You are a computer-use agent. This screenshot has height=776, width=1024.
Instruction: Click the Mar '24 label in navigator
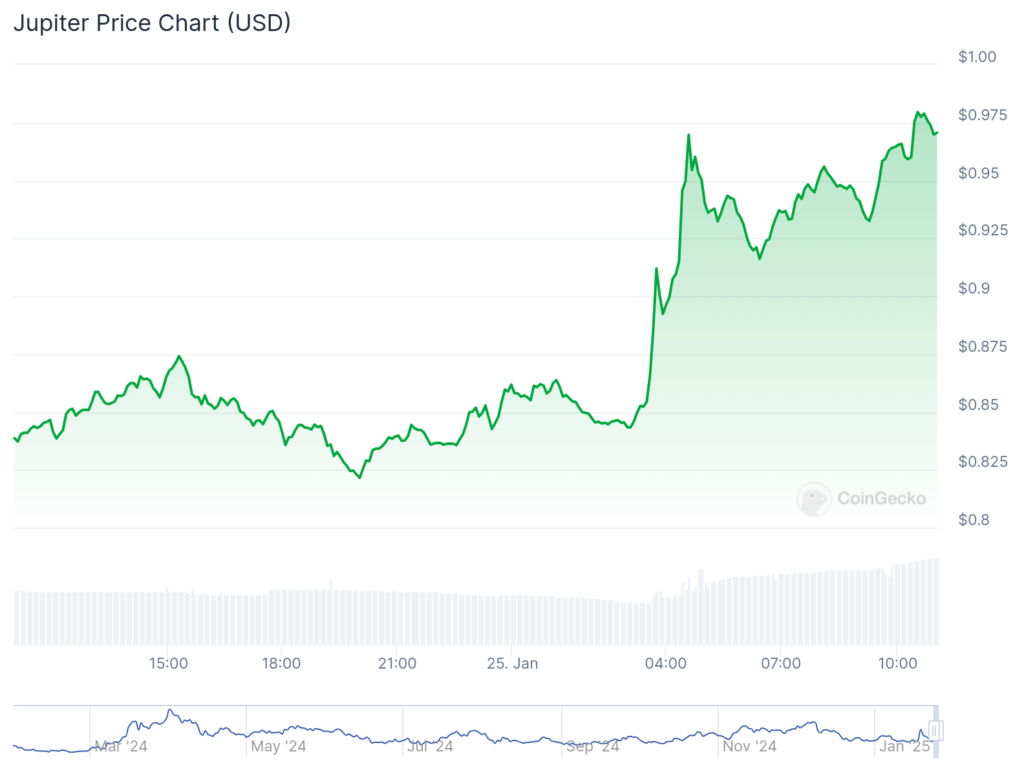tap(120, 746)
